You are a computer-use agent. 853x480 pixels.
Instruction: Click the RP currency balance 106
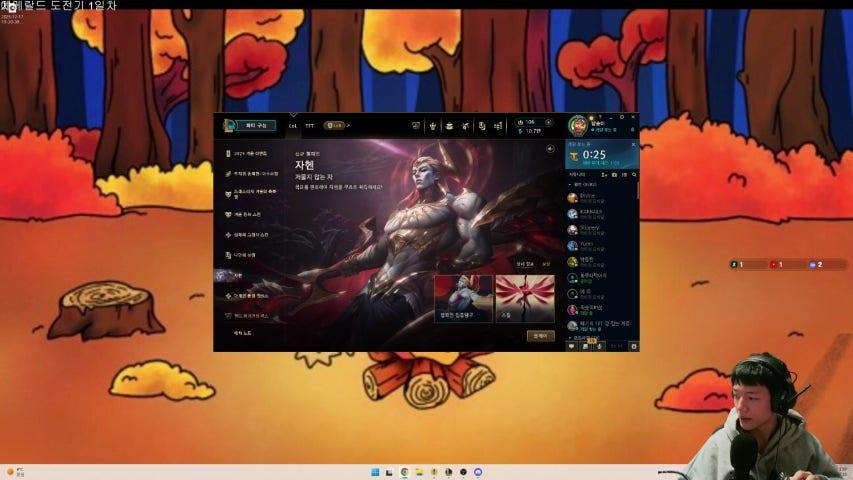(x=527, y=122)
